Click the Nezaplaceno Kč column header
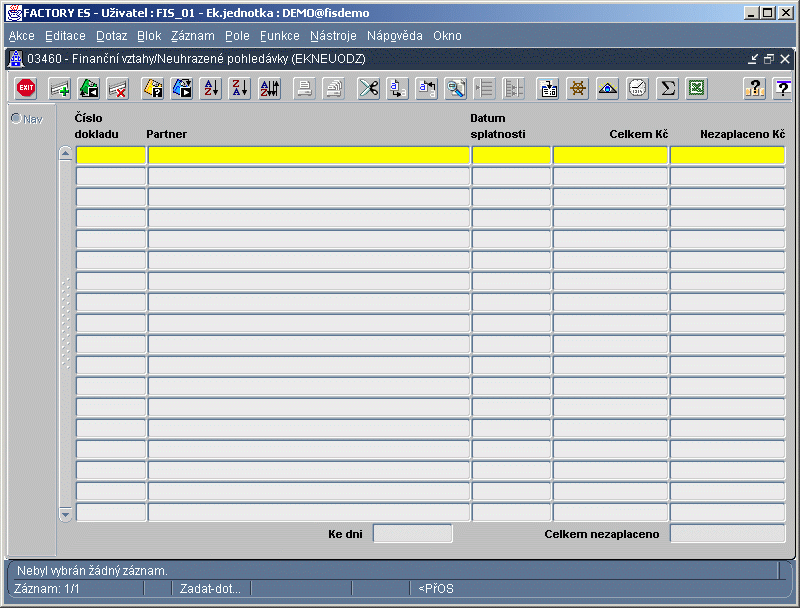Screen dimensions: 800x608 [x=742, y=134]
